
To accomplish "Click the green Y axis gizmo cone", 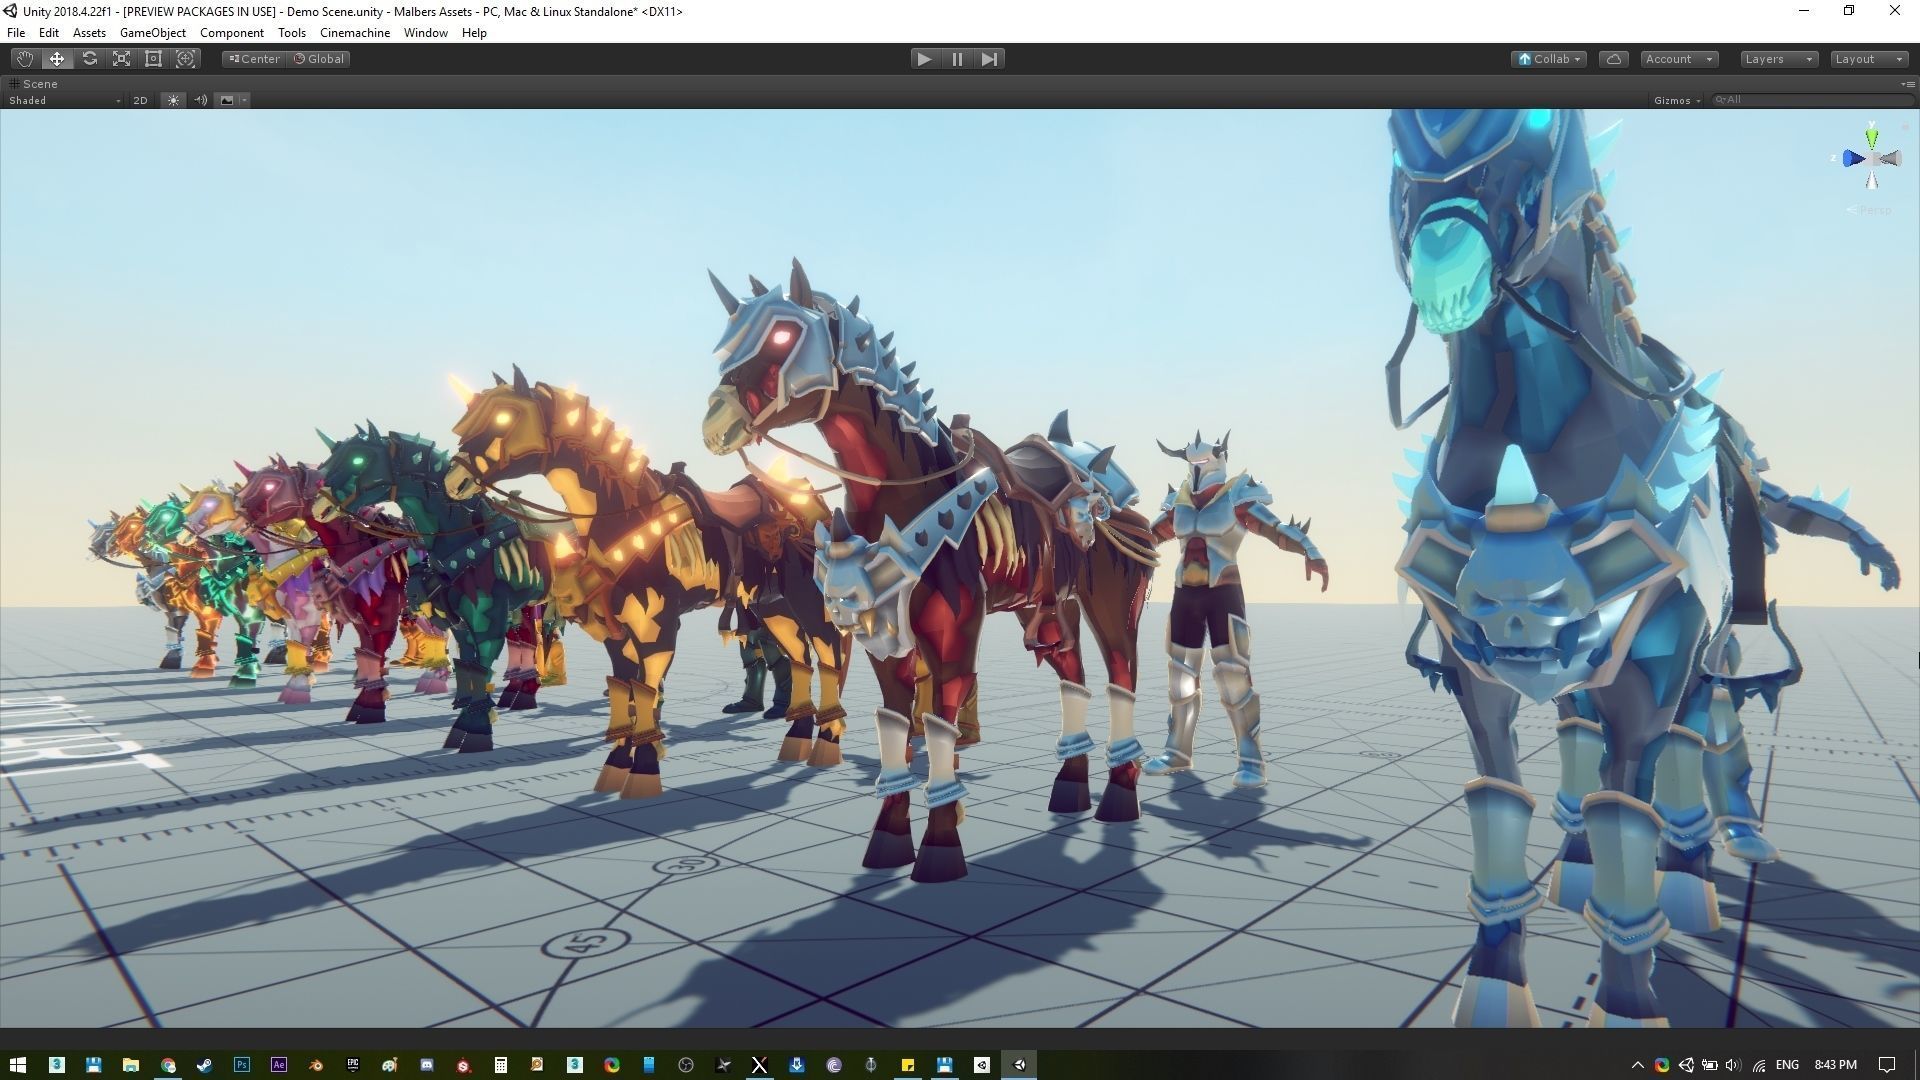I will pos(1872,138).
